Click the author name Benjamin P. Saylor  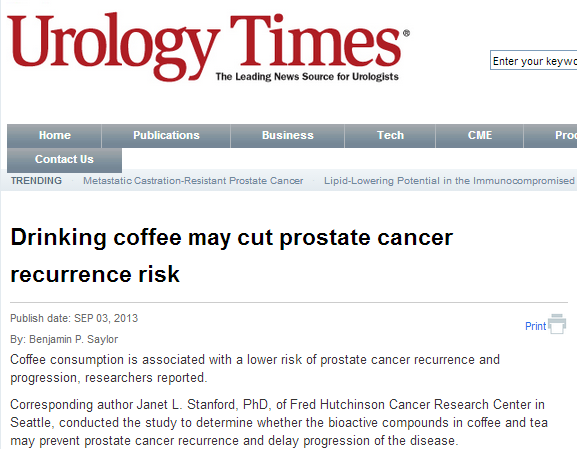point(74,339)
